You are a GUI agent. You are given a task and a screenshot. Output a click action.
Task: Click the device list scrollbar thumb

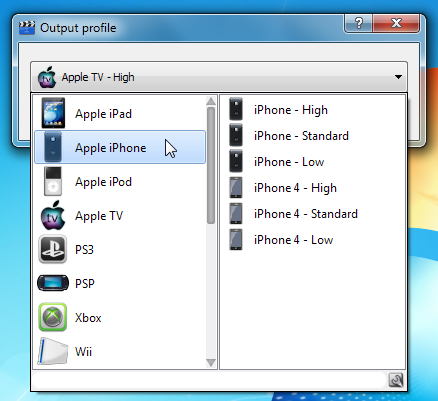[x=211, y=165]
